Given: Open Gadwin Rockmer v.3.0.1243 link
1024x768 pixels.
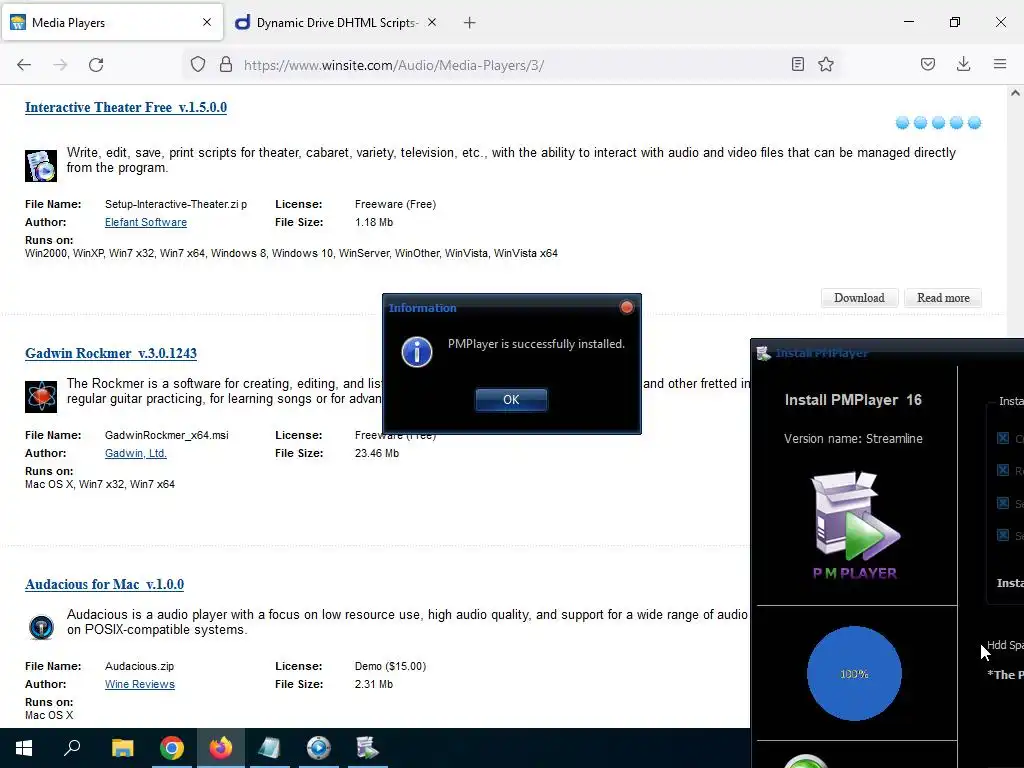Looking at the screenshot, I should [x=111, y=353].
